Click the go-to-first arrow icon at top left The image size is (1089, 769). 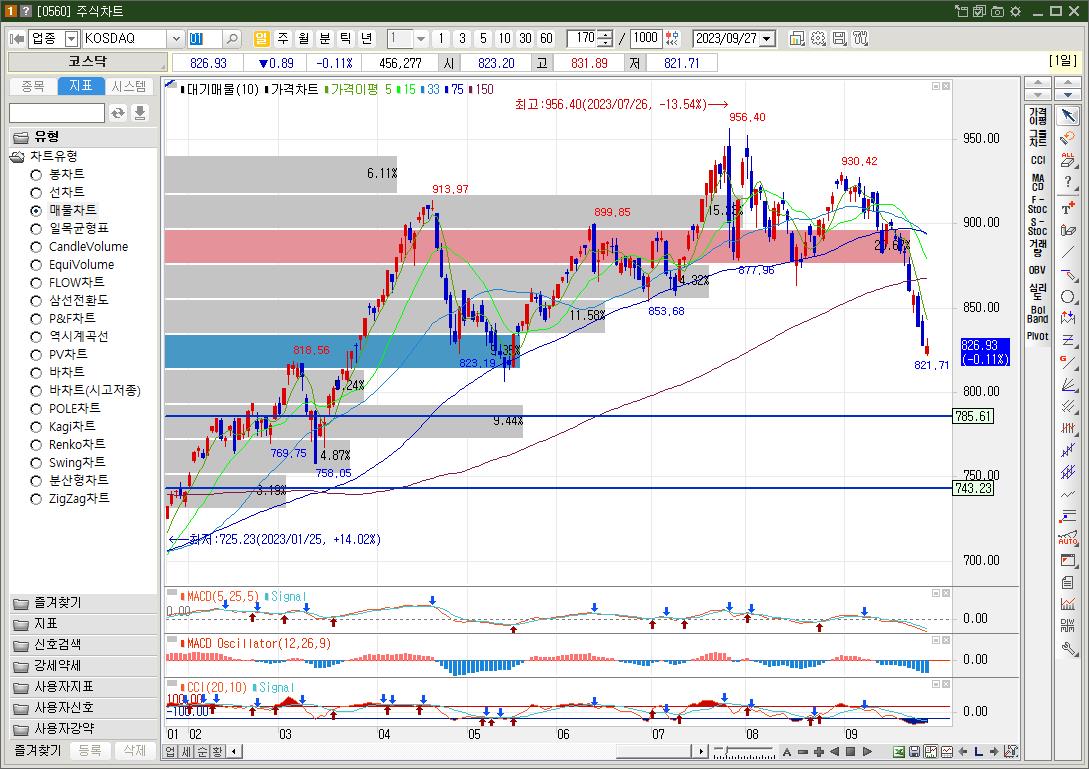17,38
